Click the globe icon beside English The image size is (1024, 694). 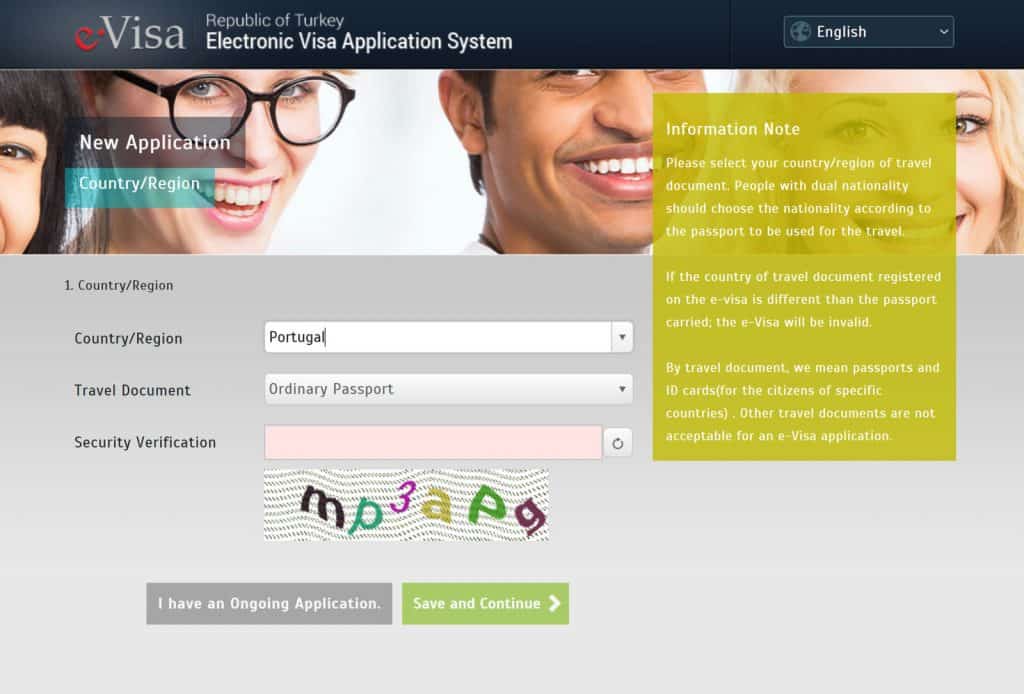800,32
